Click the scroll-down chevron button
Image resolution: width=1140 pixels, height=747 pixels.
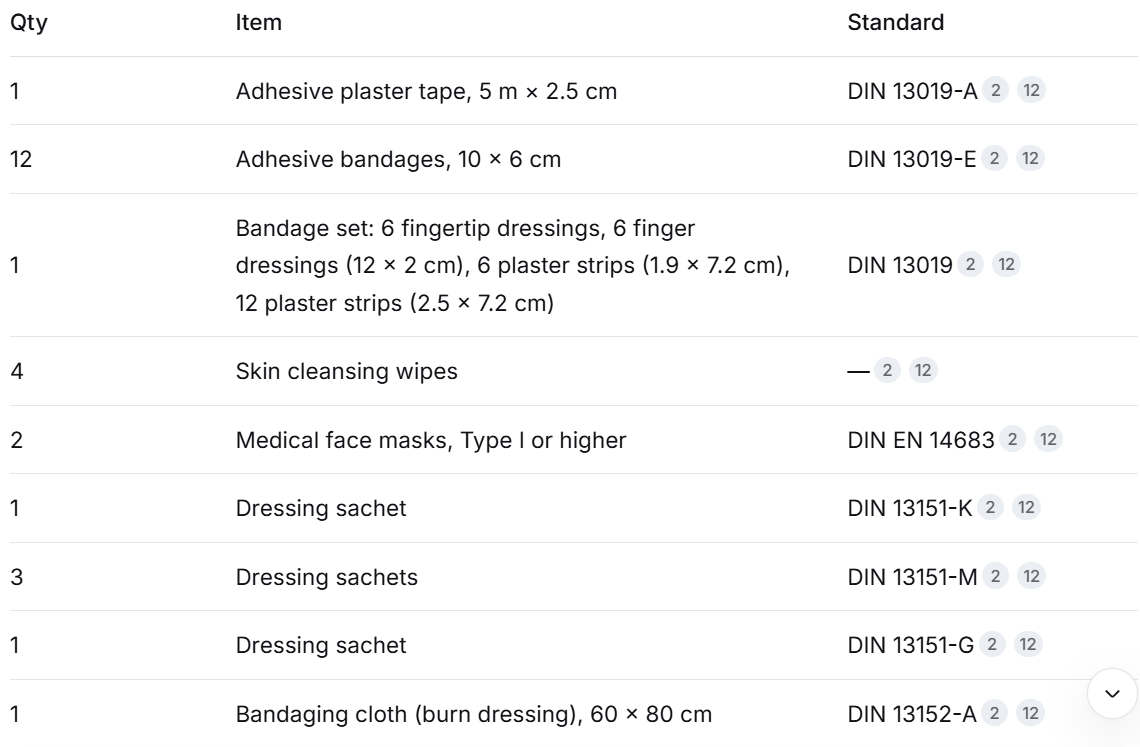(1112, 693)
